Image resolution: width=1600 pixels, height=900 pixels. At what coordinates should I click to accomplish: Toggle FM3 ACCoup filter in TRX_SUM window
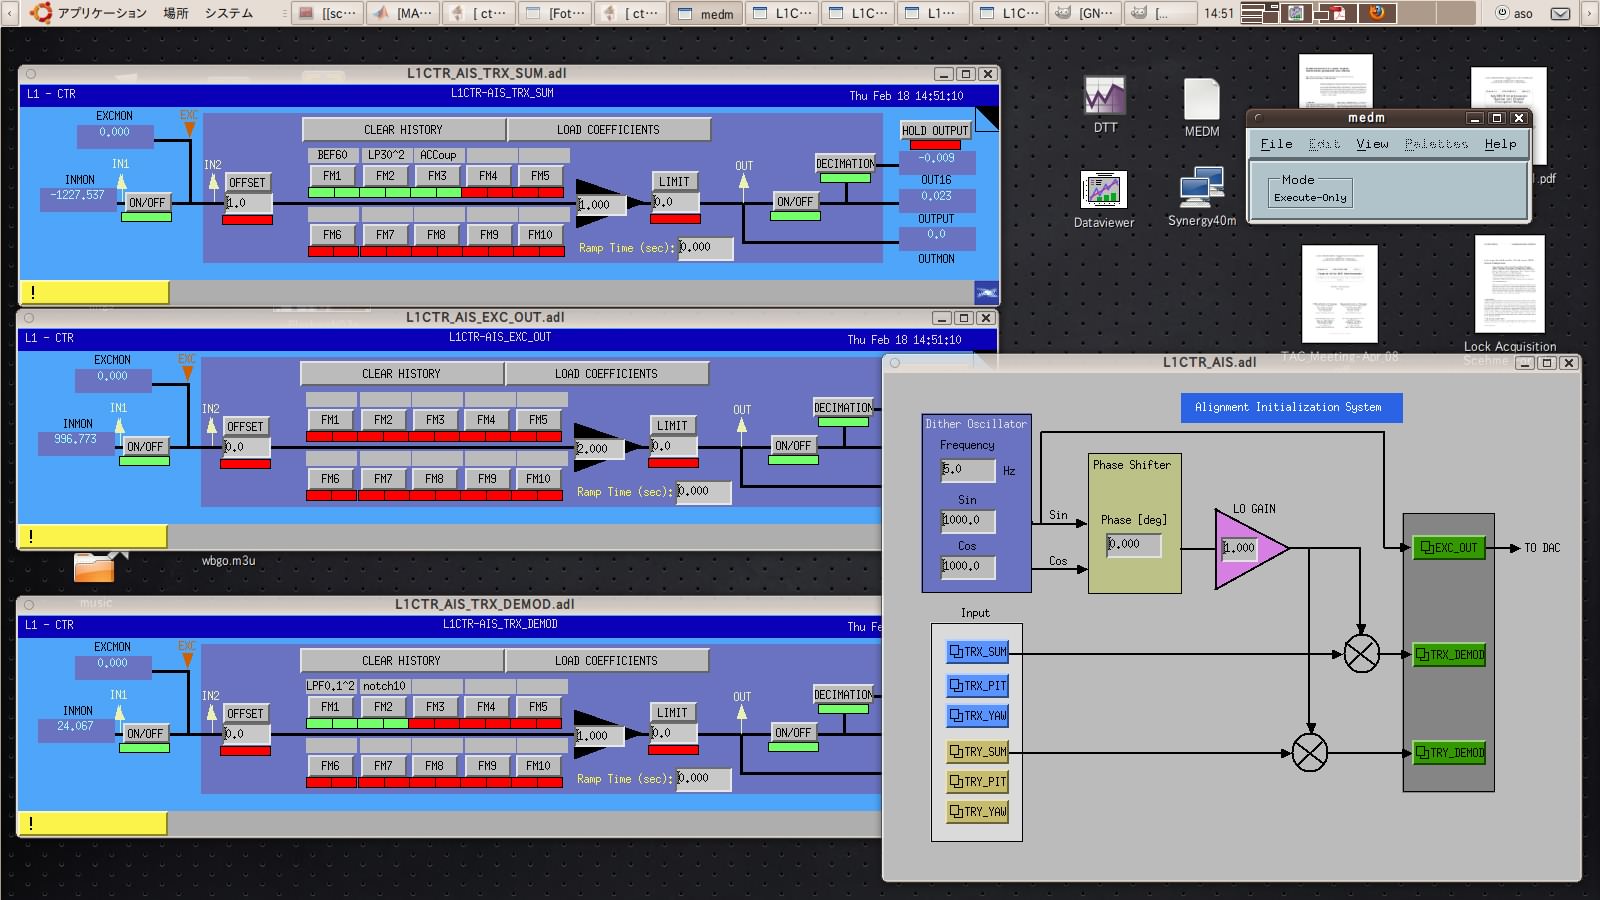[x=437, y=175]
